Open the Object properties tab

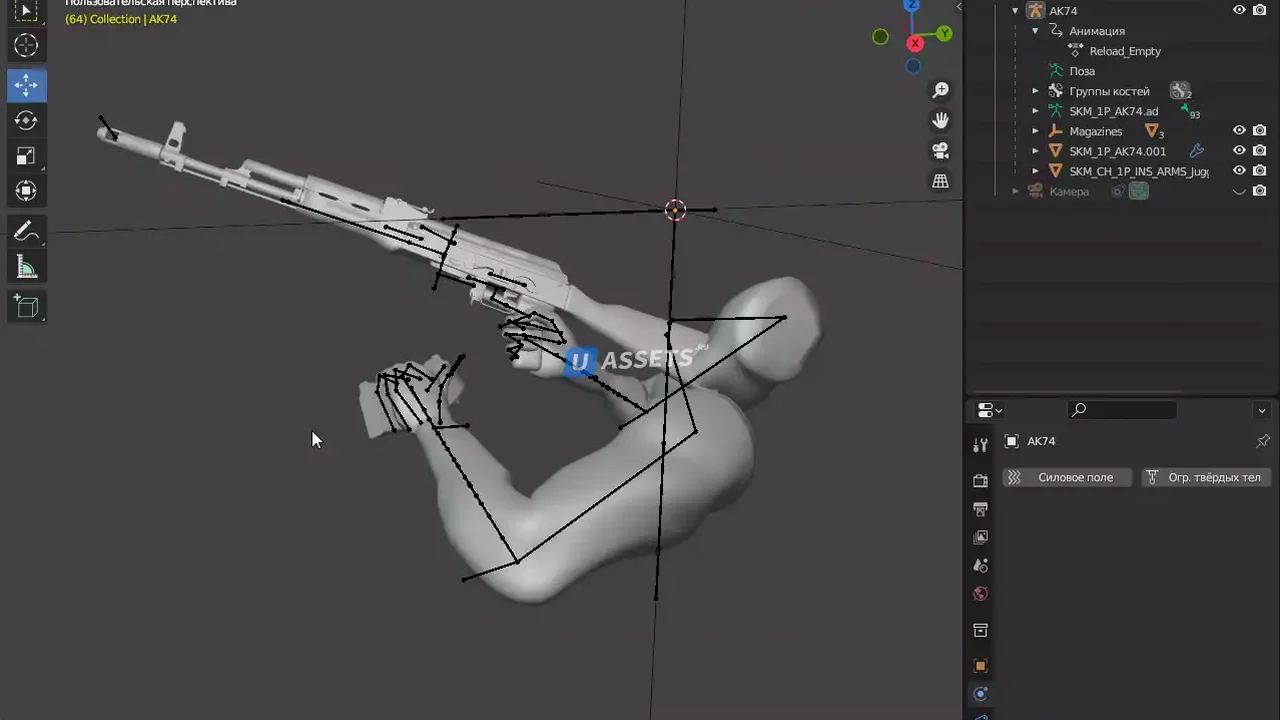980,665
